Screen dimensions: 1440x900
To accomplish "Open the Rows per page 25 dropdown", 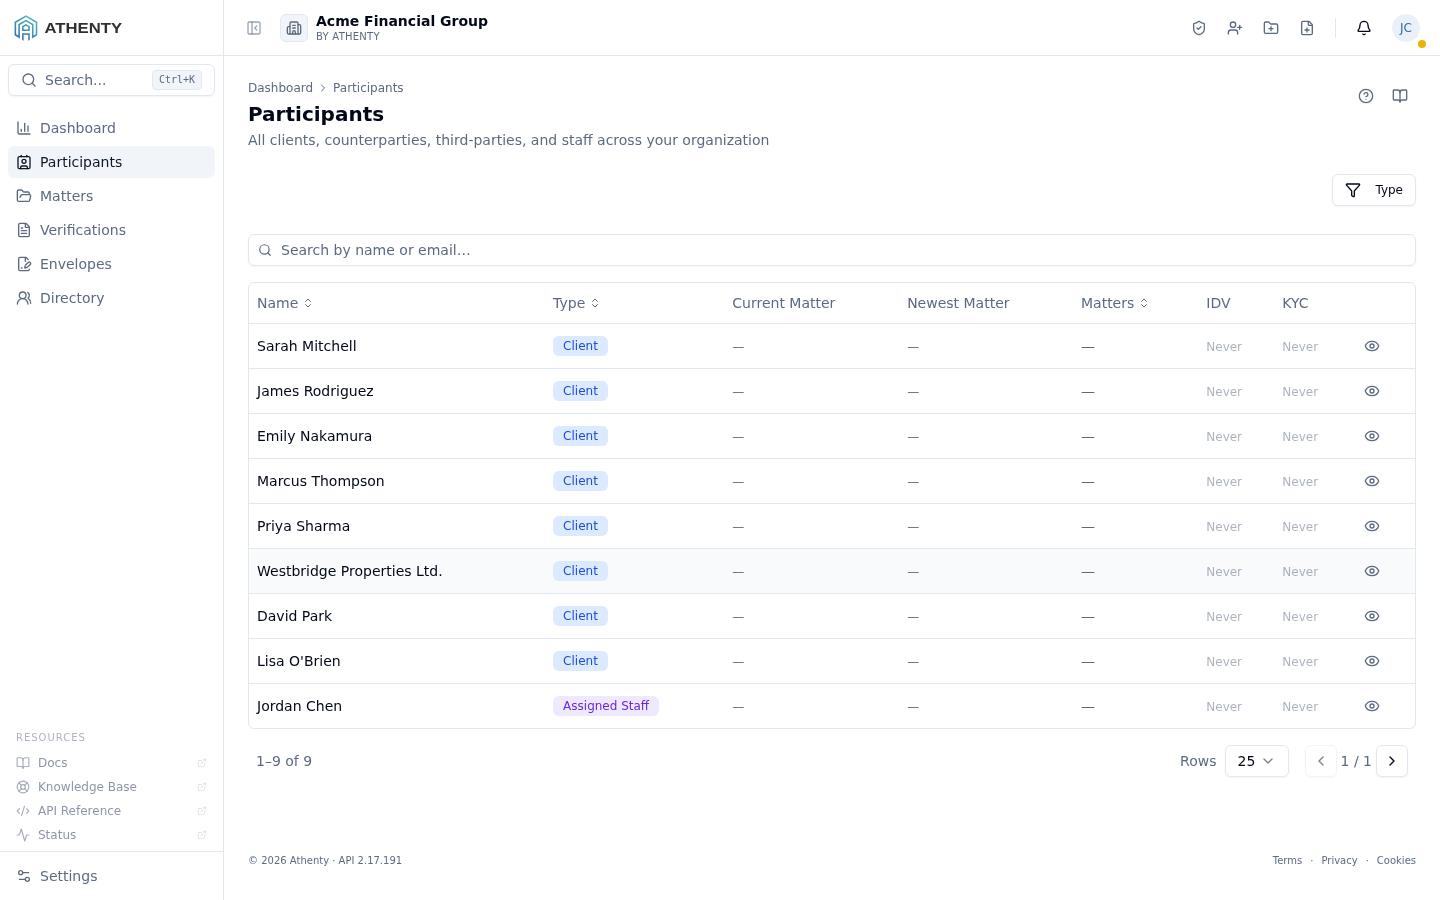I will [1256, 761].
